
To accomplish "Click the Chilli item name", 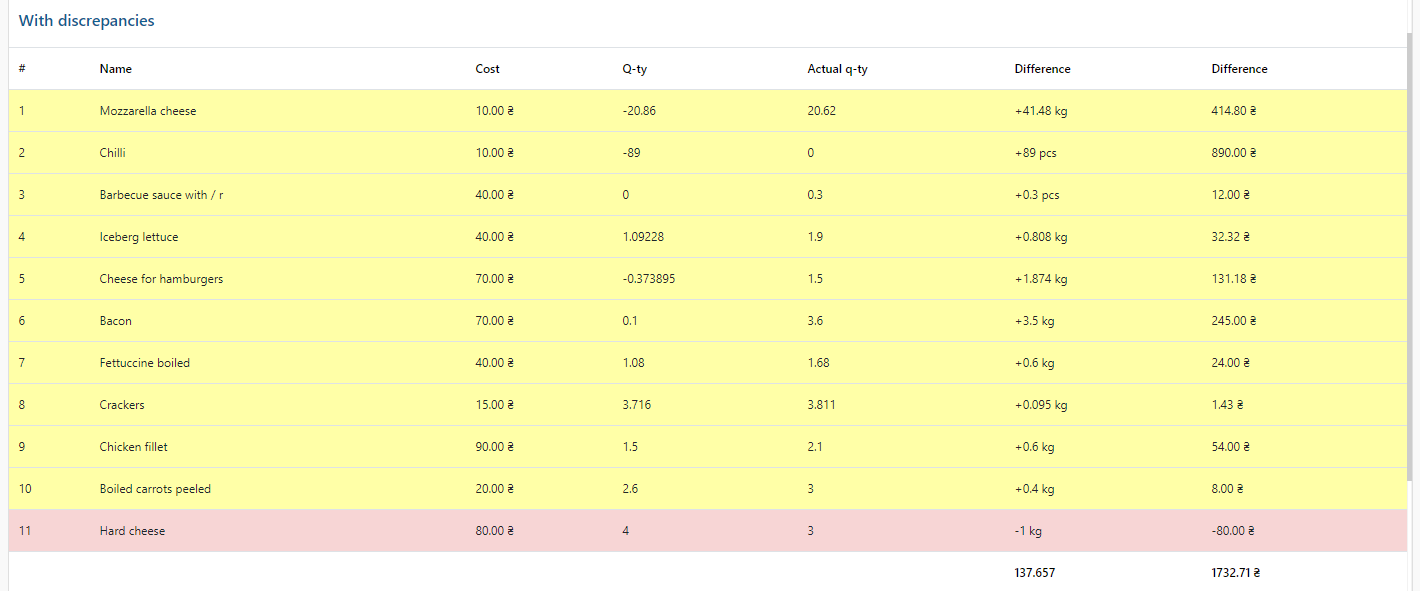I will click(112, 153).
